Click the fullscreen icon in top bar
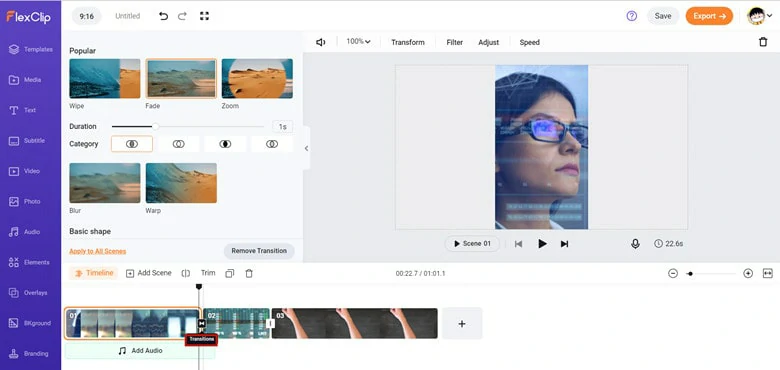Image resolution: width=780 pixels, height=370 pixels. click(204, 16)
